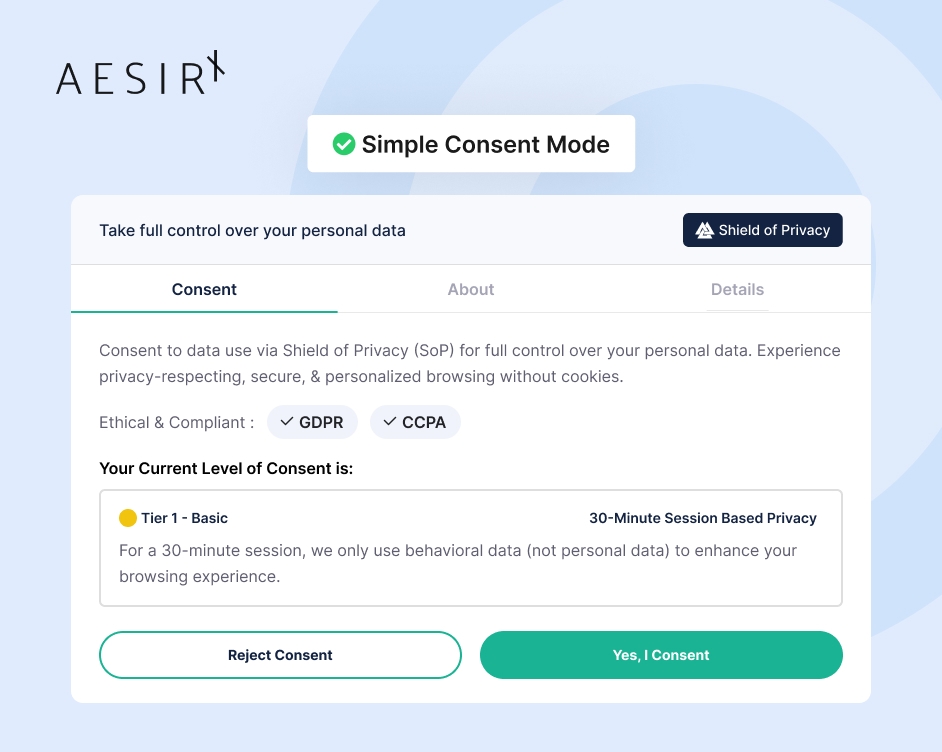Viewport: 942px width, 752px height.
Task: Click the Take full control header text
Action: tap(252, 231)
